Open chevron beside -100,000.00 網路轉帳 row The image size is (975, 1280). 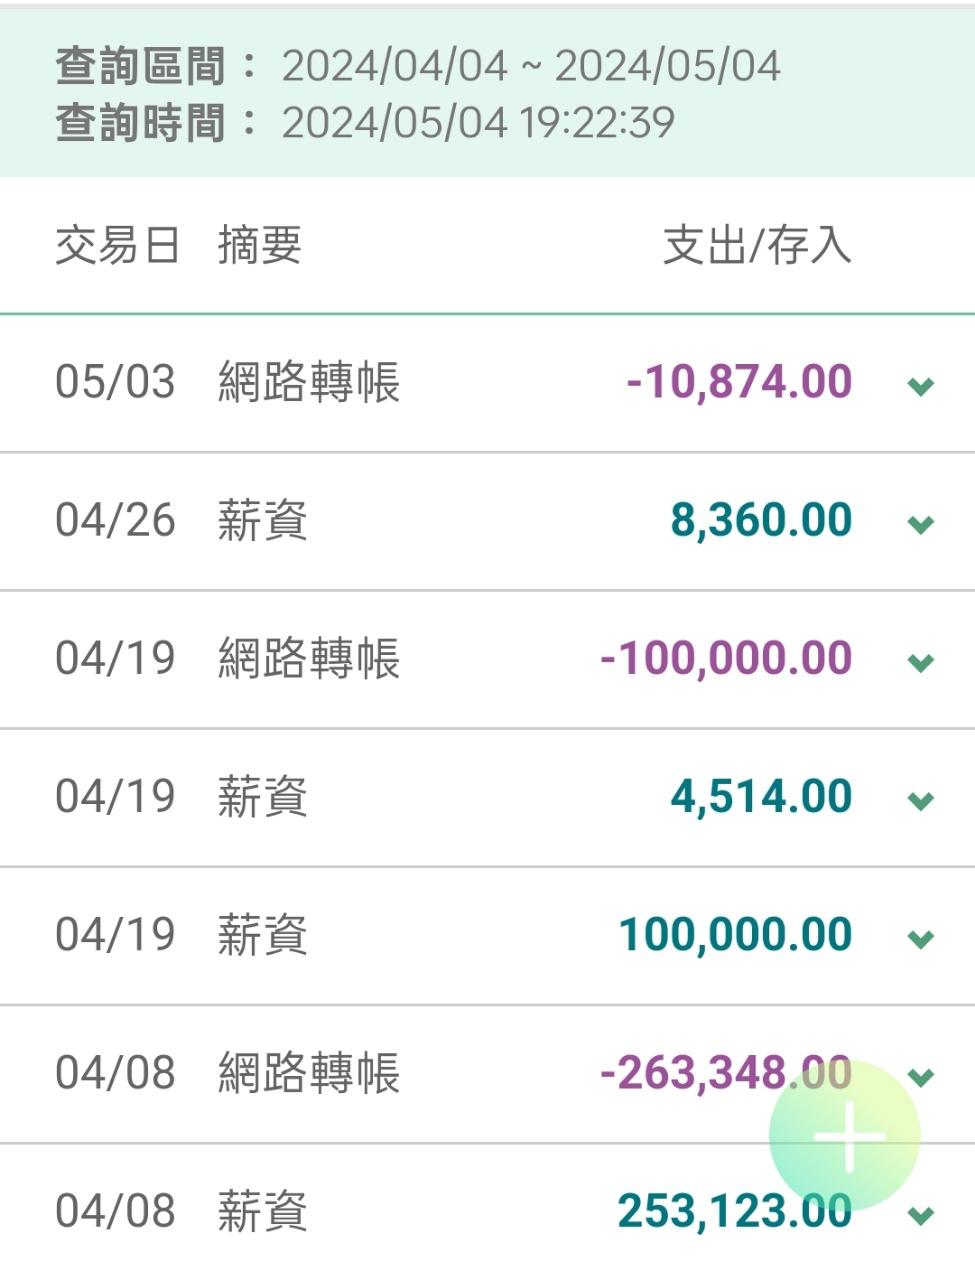pos(920,661)
